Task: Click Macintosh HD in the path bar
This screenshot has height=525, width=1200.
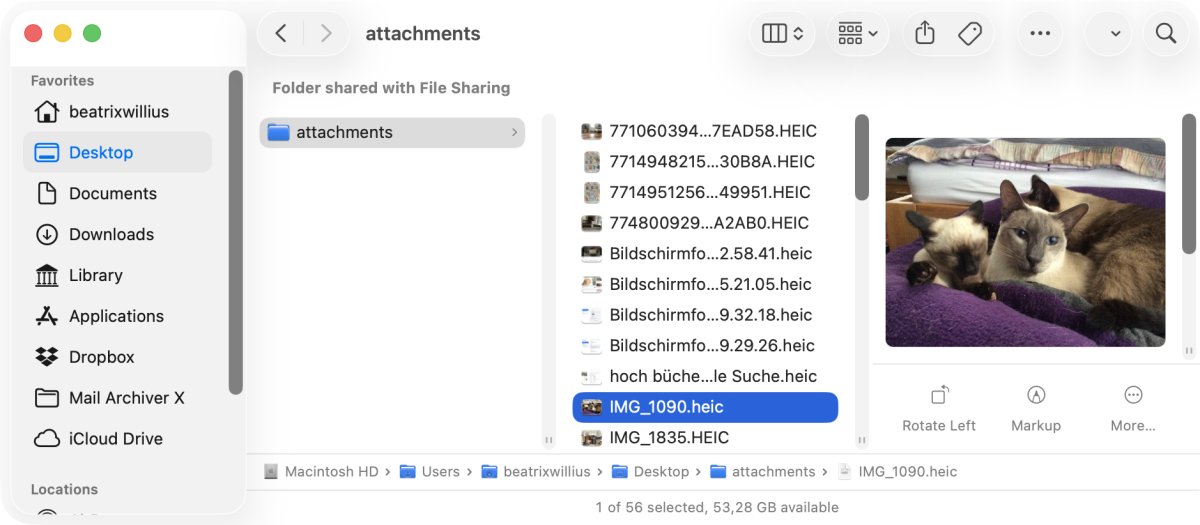Action: pos(321,471)
